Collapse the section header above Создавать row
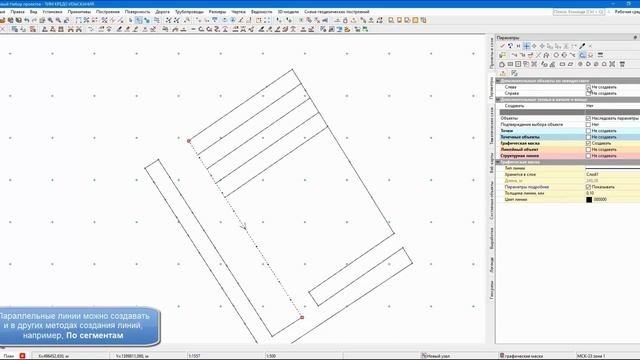Screen dimensions: 640x360 (498, 100)
